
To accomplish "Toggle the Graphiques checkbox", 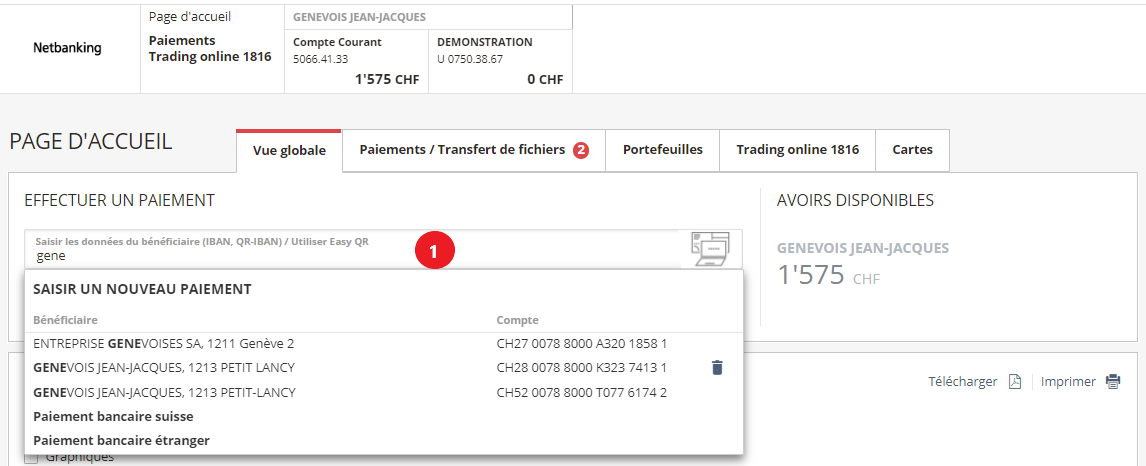I will [31, 458].
